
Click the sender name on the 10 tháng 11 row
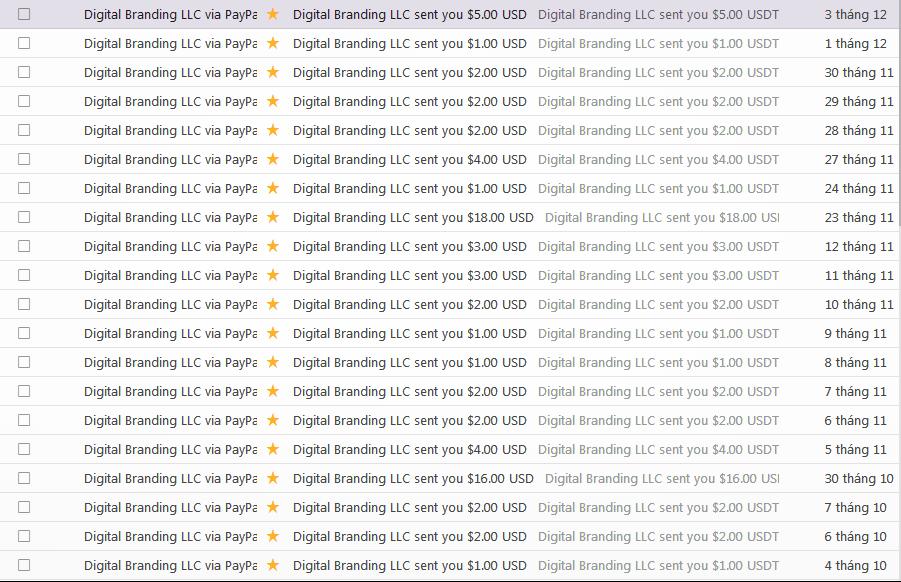[170, 305]
